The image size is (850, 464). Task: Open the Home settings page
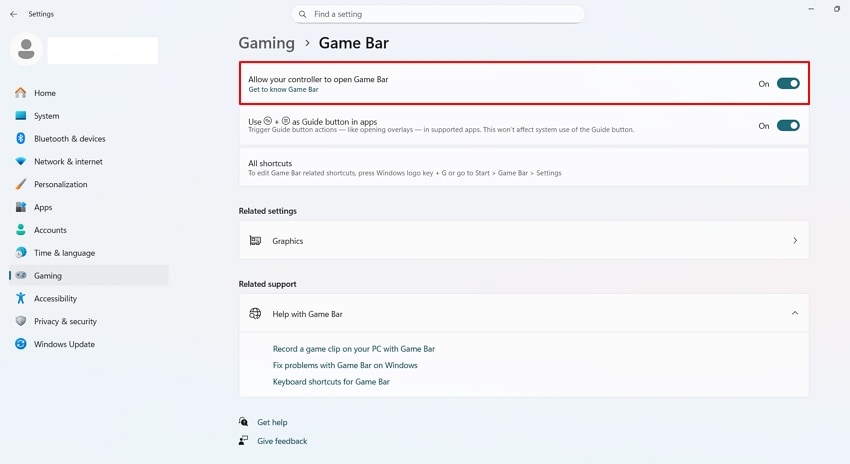(x=89, y=93)
